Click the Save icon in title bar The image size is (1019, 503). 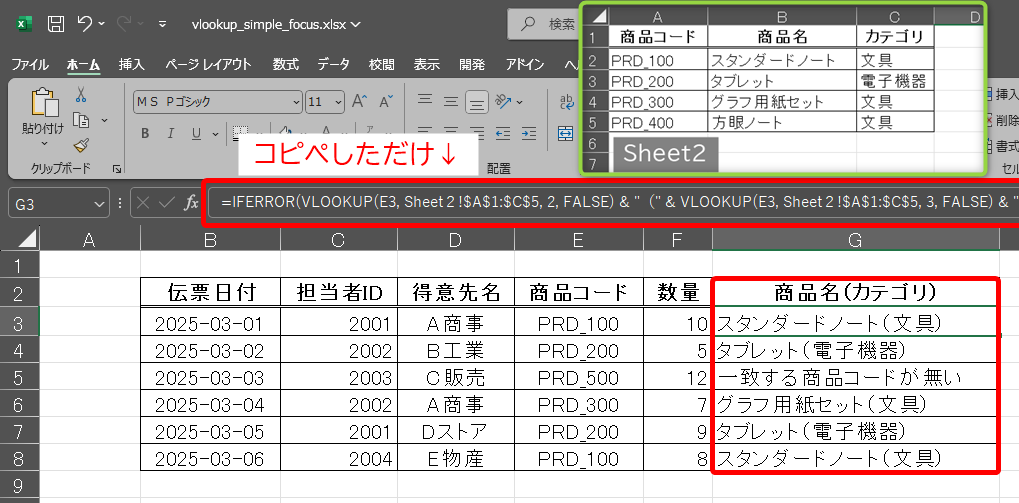57,23
